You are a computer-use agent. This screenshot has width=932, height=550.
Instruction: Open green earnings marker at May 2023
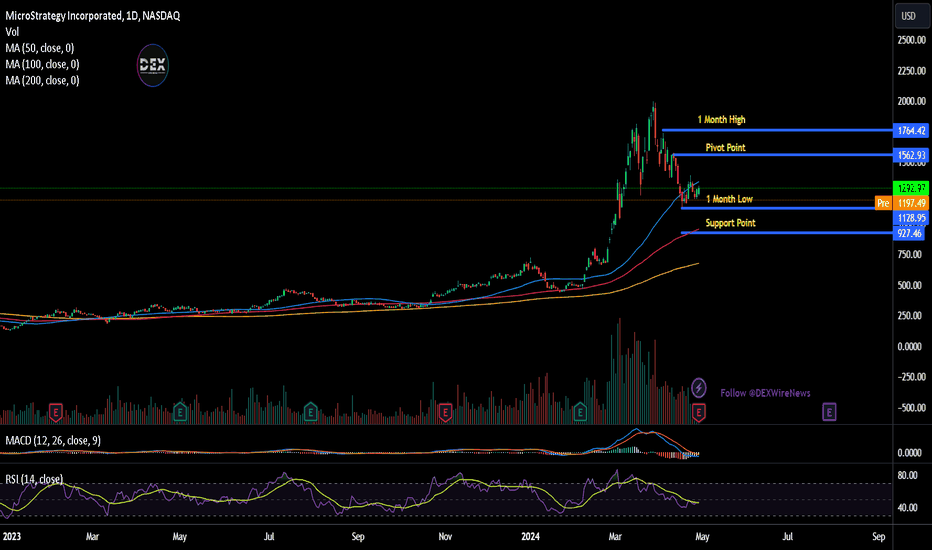[x=180, y=411]
